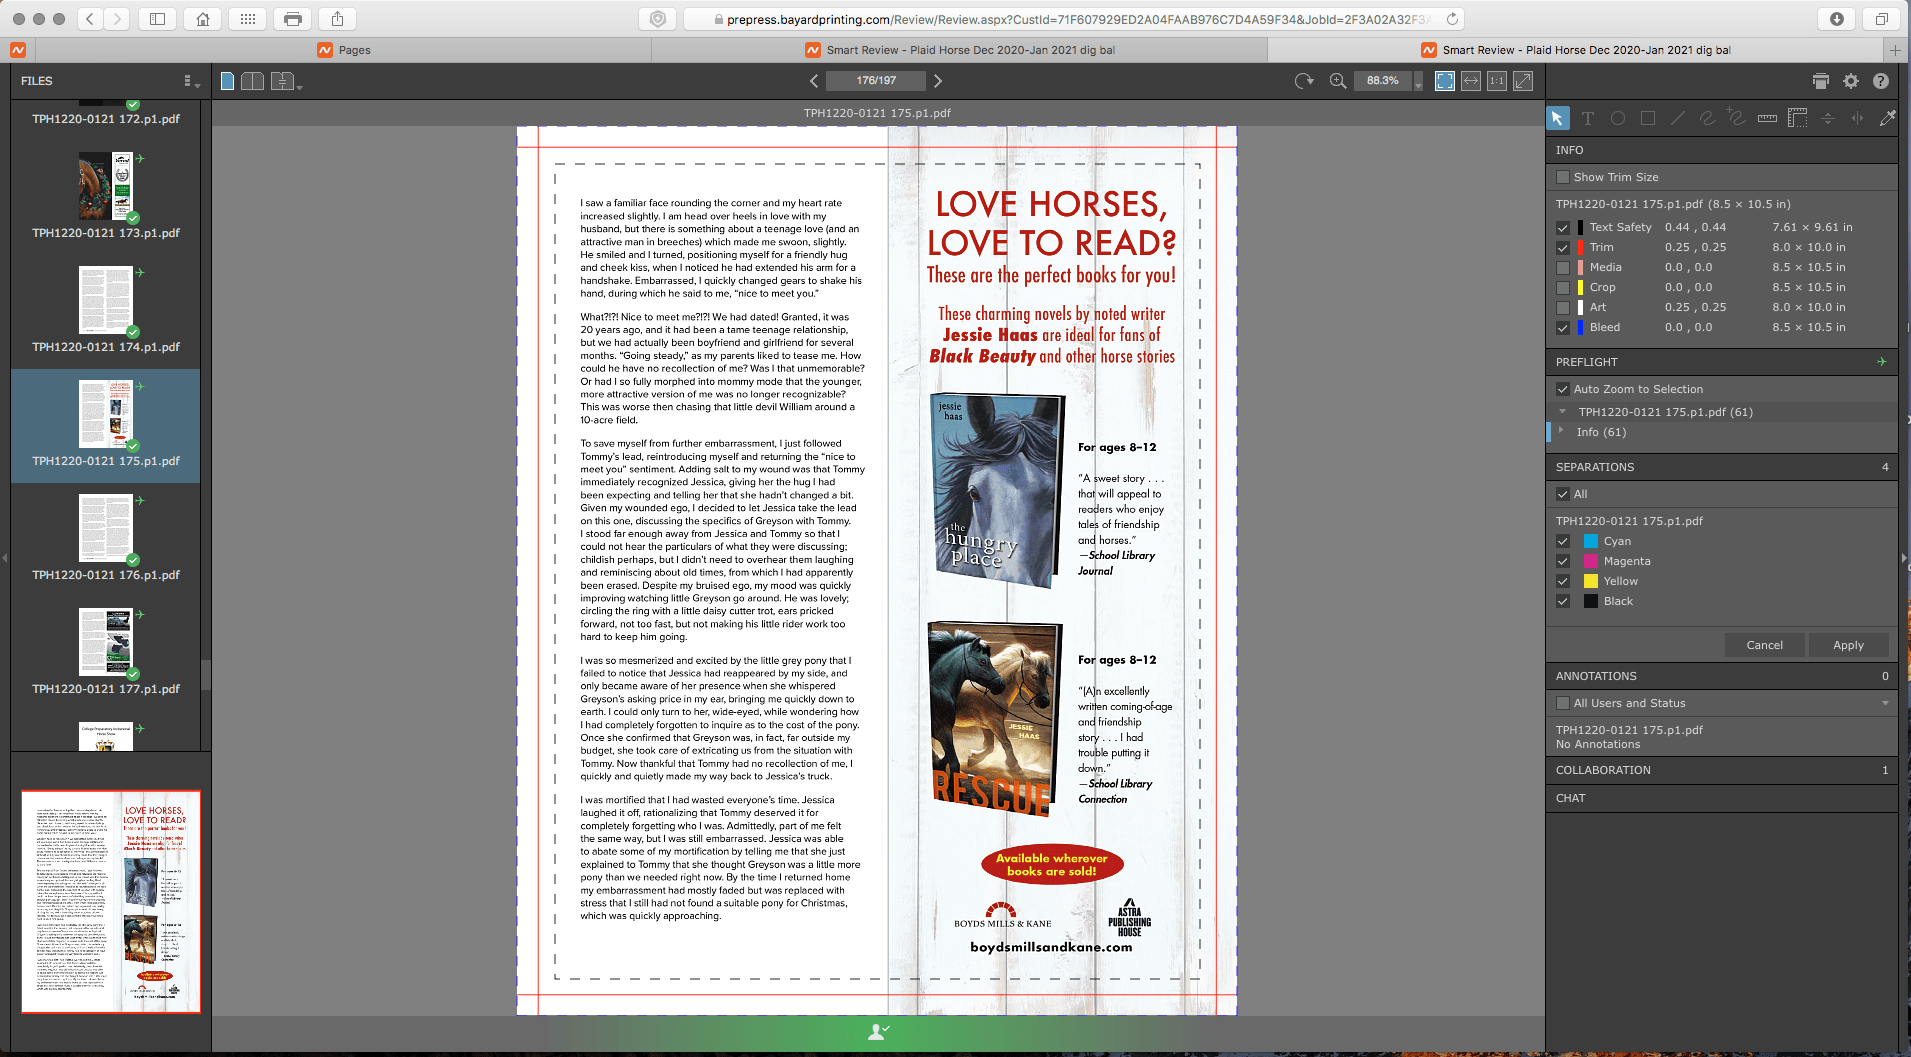This screenshot has height=1057, width=1911.
Task: Enable the Media box overlay checkbox
Action: pyautogui.click(x=1563, y=267)
